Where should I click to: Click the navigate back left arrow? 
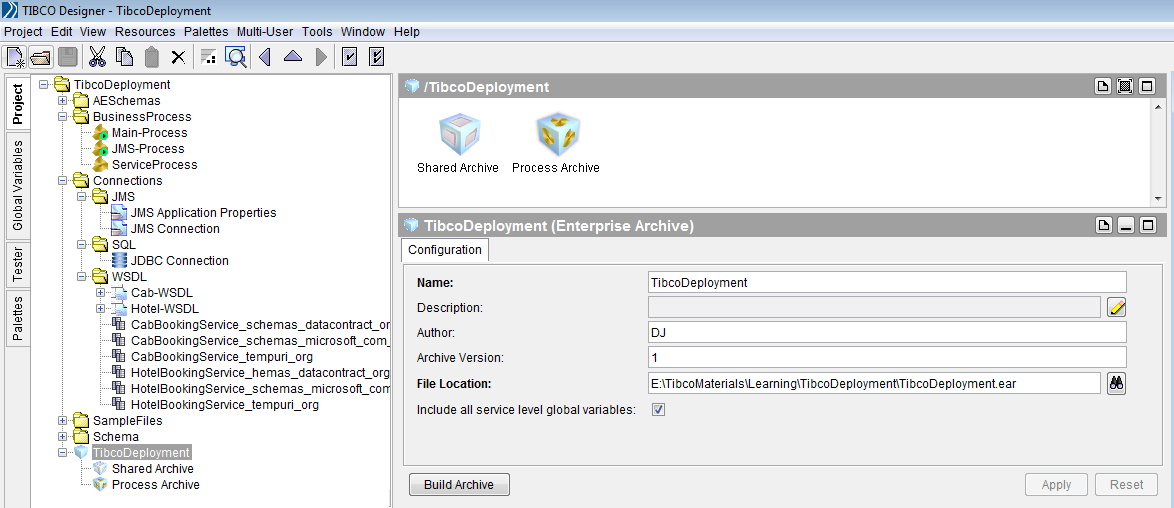click(x=264, y=57)
